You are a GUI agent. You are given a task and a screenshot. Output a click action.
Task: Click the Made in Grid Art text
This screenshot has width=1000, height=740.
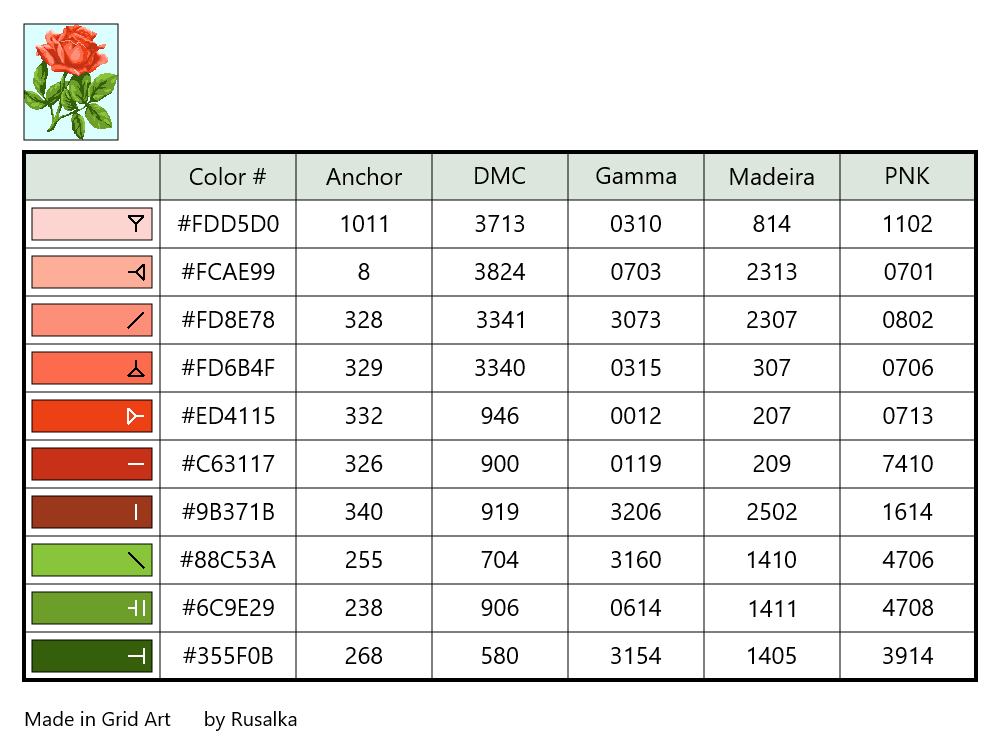[98, 719]
